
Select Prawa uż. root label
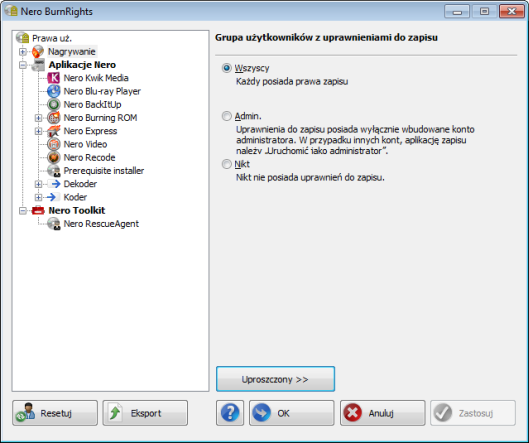coord(52,38)
